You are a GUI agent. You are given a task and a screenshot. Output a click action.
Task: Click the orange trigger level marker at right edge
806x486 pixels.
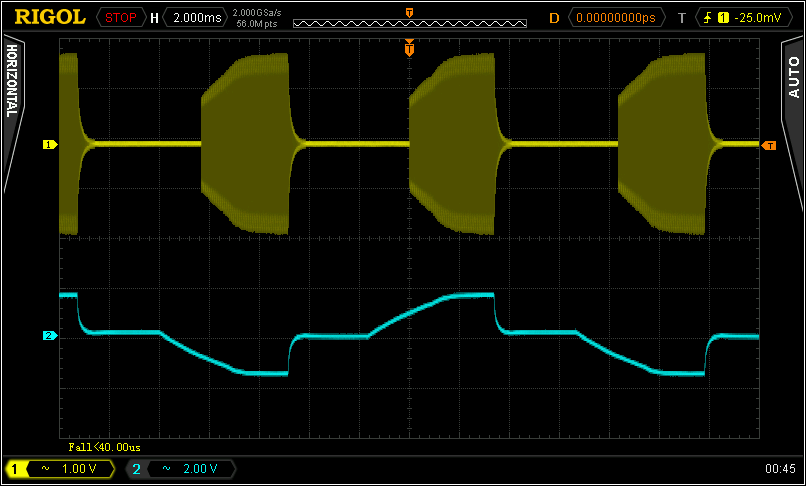click(769, 146)
